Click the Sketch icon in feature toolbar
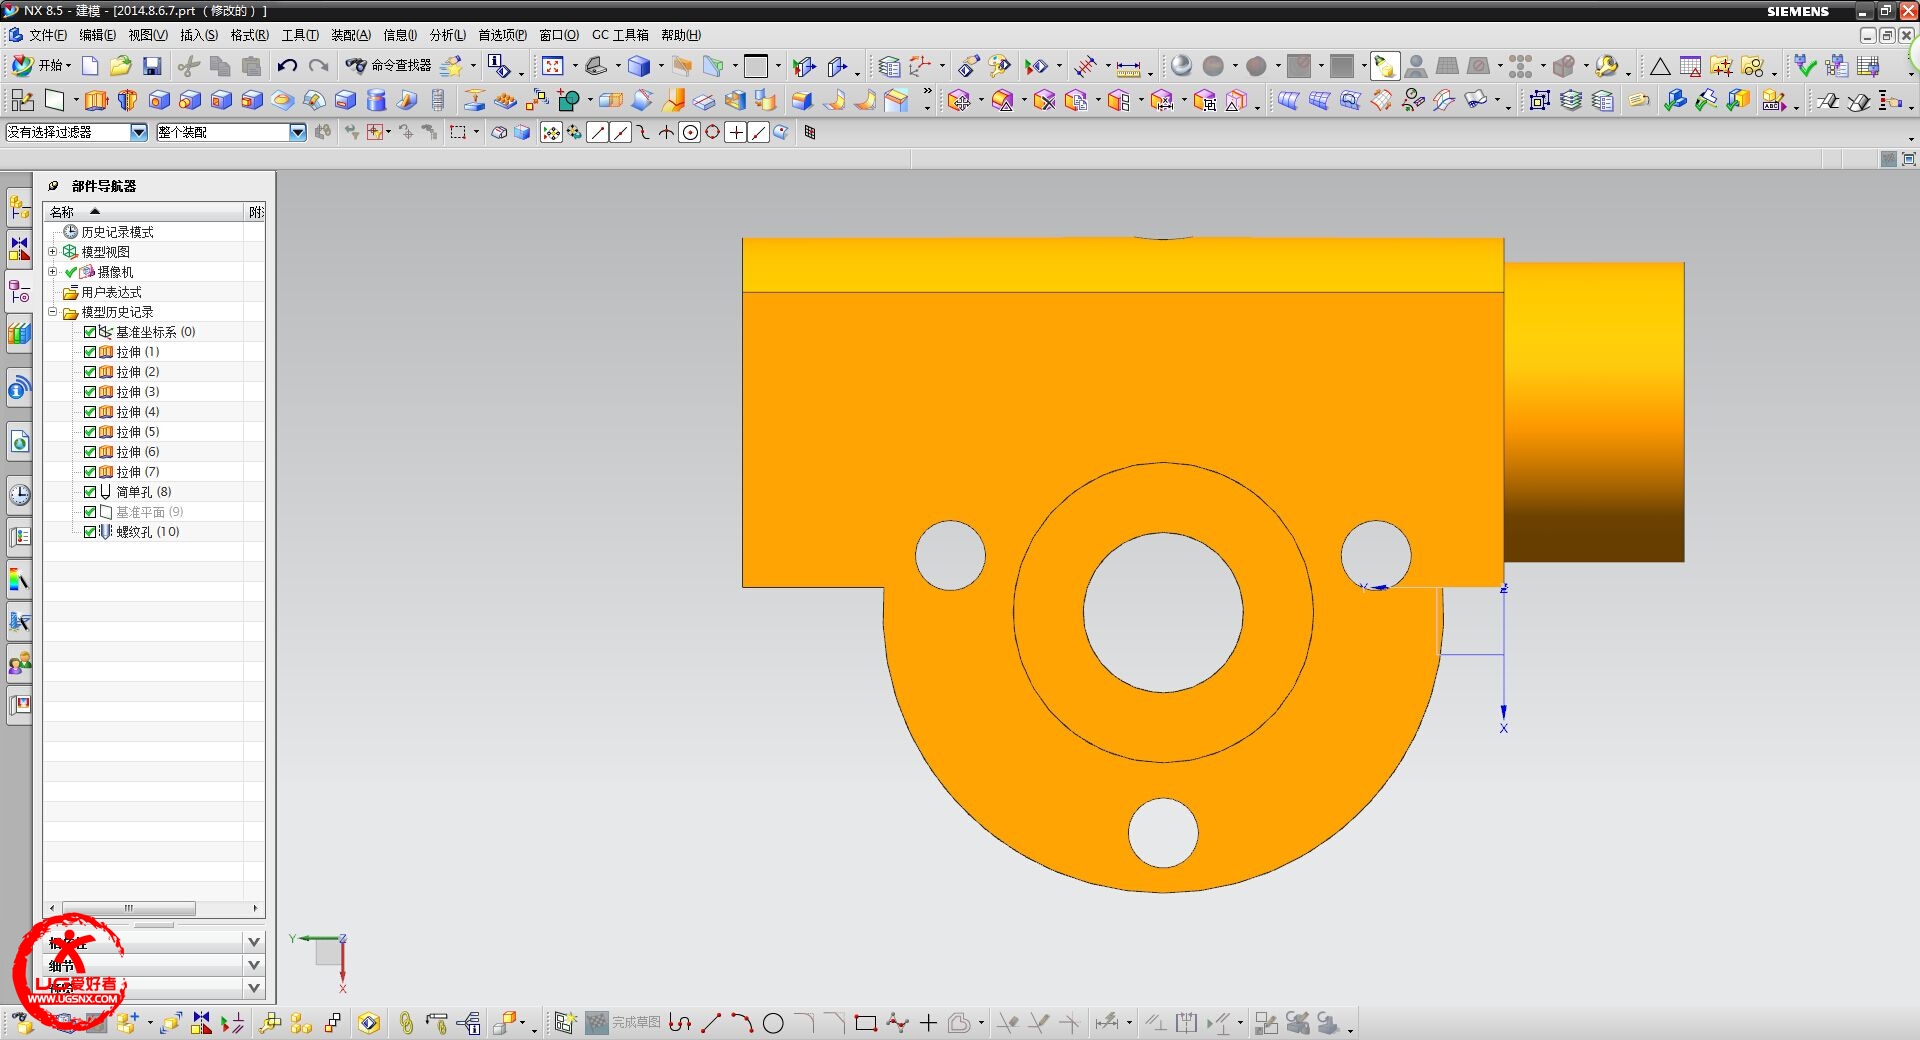Viewport: 1920px width, 1040px height. pos(22,100)
